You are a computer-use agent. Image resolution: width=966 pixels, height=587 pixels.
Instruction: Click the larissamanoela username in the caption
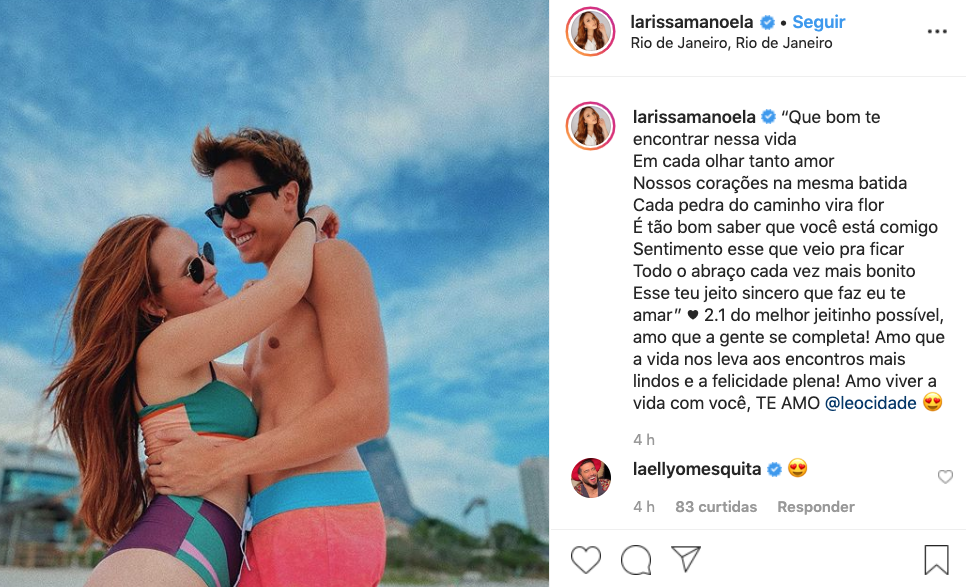[694, 117]
